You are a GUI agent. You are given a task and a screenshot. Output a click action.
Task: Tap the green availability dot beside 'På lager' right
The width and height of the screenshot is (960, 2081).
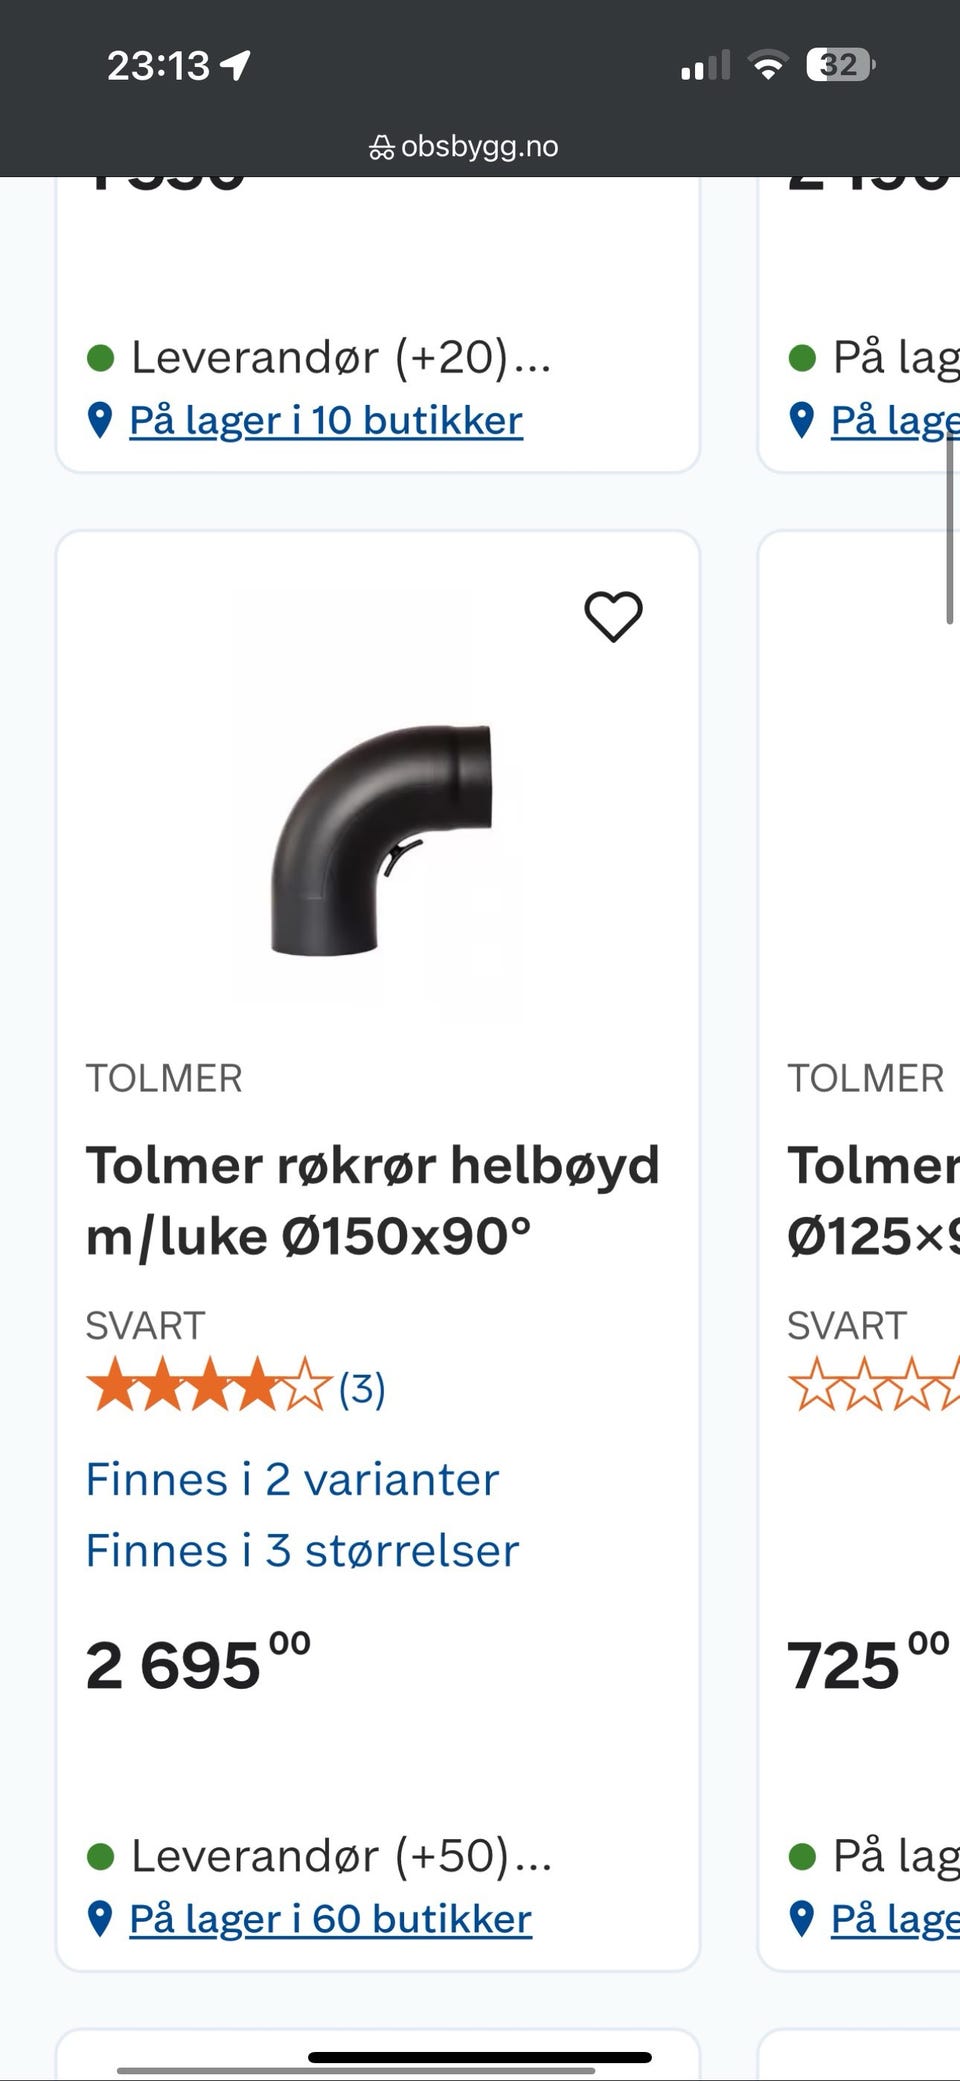click(802, 356)
